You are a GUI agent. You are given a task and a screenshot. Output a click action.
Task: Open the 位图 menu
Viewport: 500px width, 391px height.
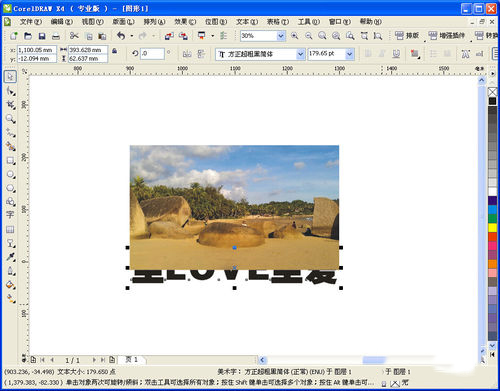coord(216,22)
